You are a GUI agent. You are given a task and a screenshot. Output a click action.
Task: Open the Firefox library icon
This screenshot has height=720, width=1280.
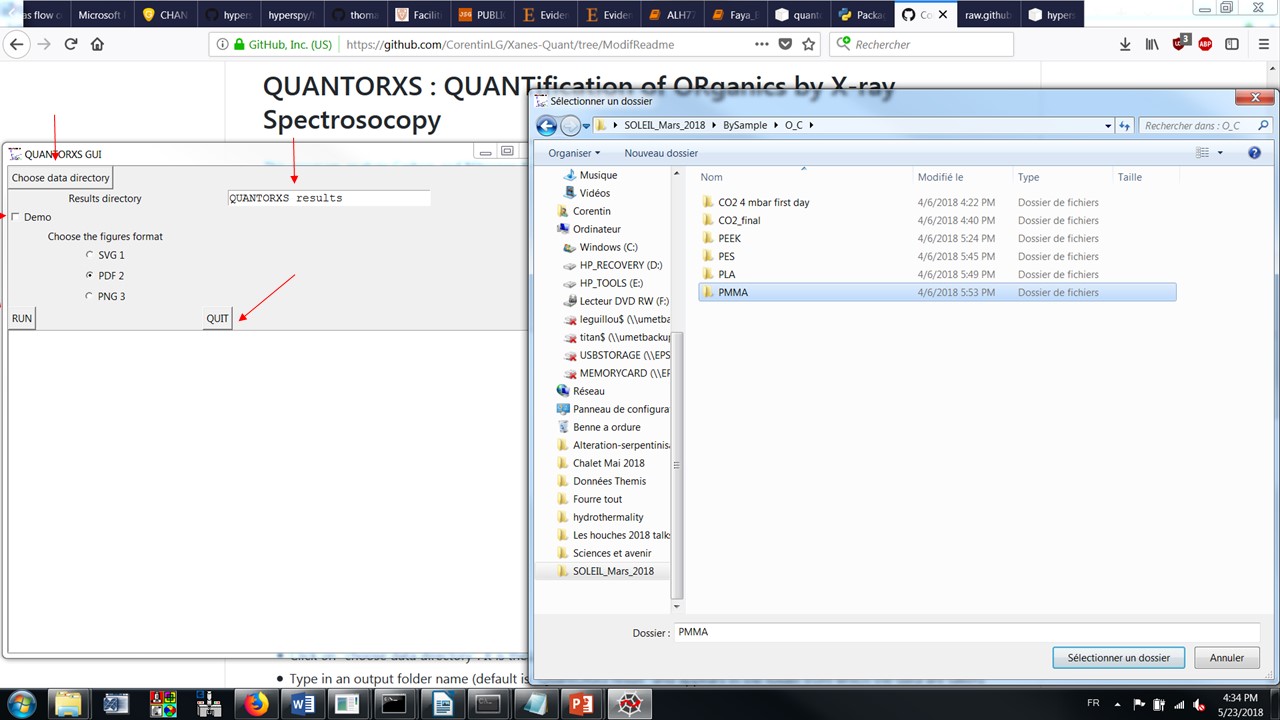click(x=1152, y=44)
